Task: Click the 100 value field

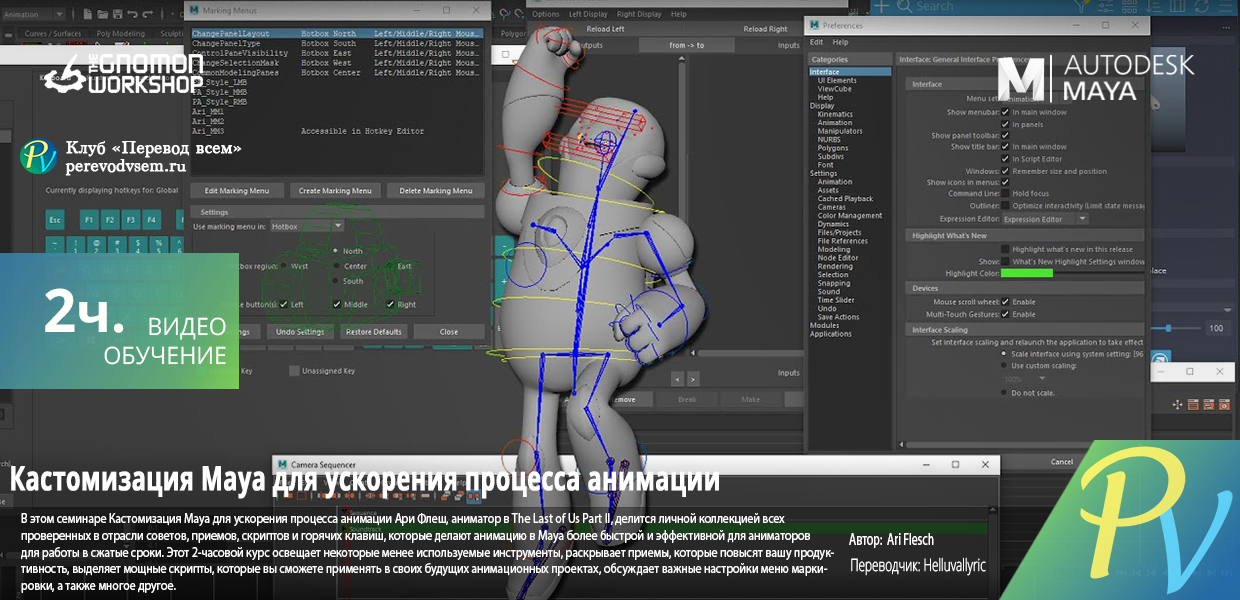Action: coord(1218,328)
